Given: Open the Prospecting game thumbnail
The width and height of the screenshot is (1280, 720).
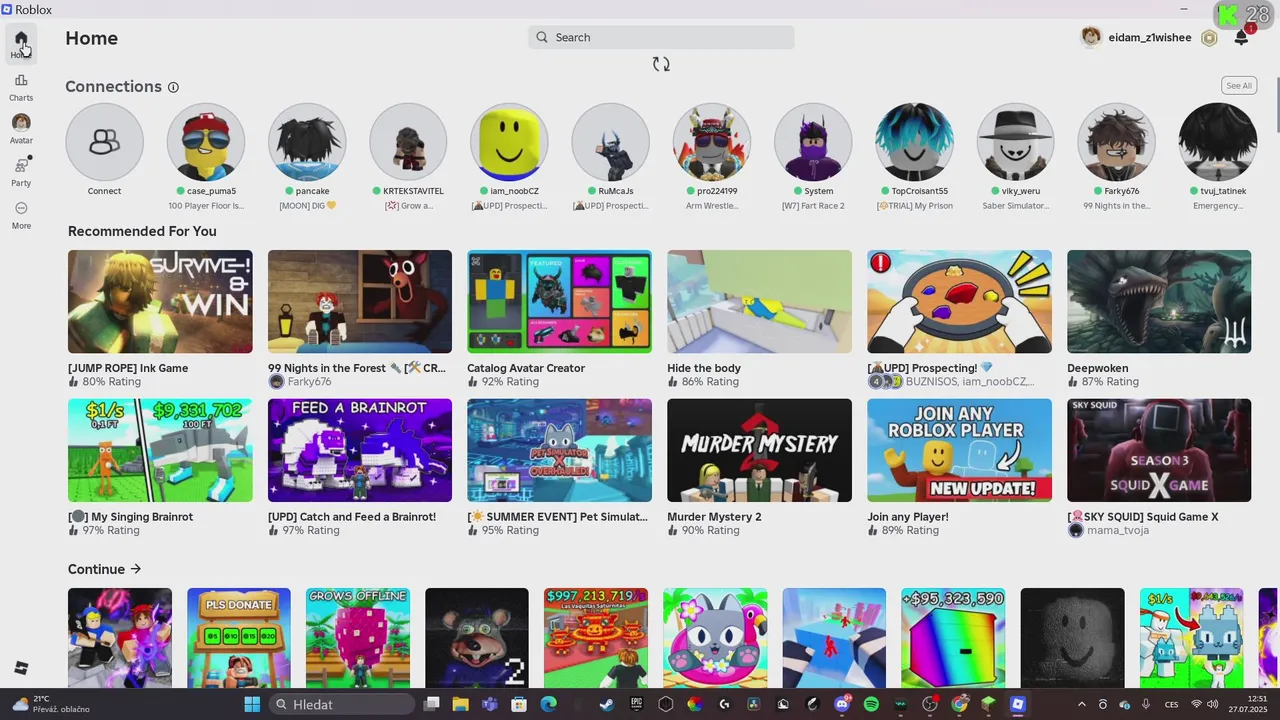Looking at the screenshot, I should click(960, 301).
